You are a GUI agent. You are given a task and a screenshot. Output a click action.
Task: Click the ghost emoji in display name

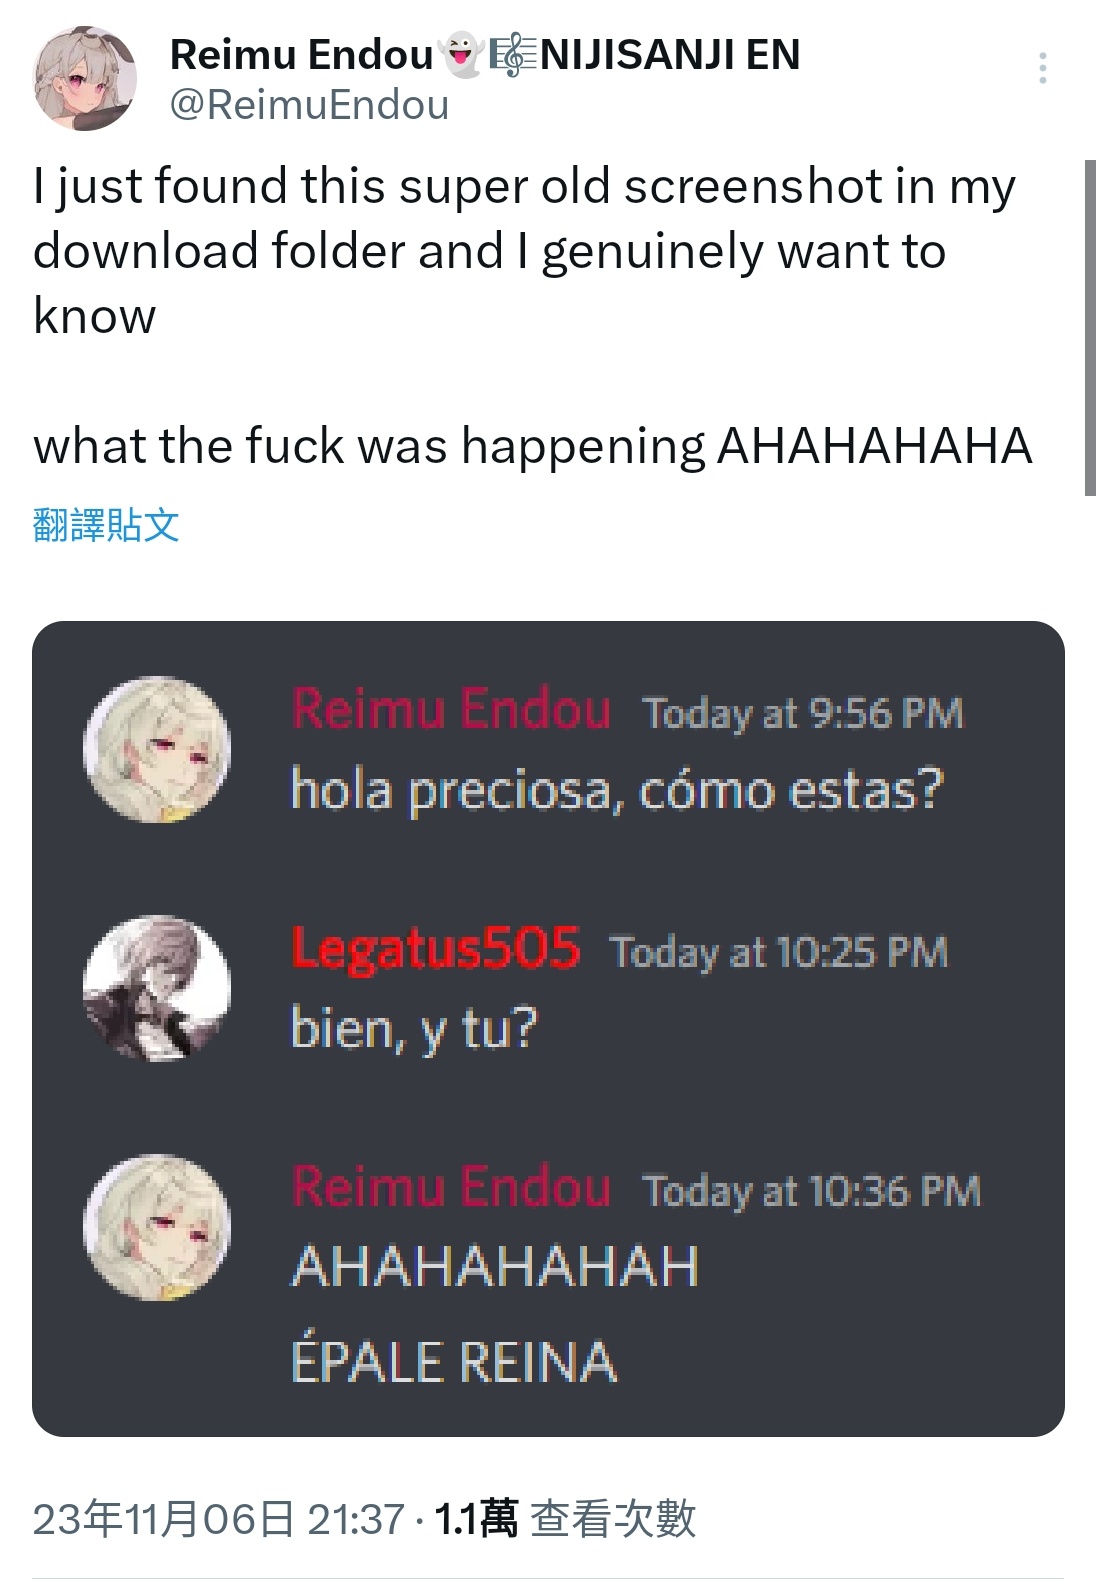pos(462,54)
